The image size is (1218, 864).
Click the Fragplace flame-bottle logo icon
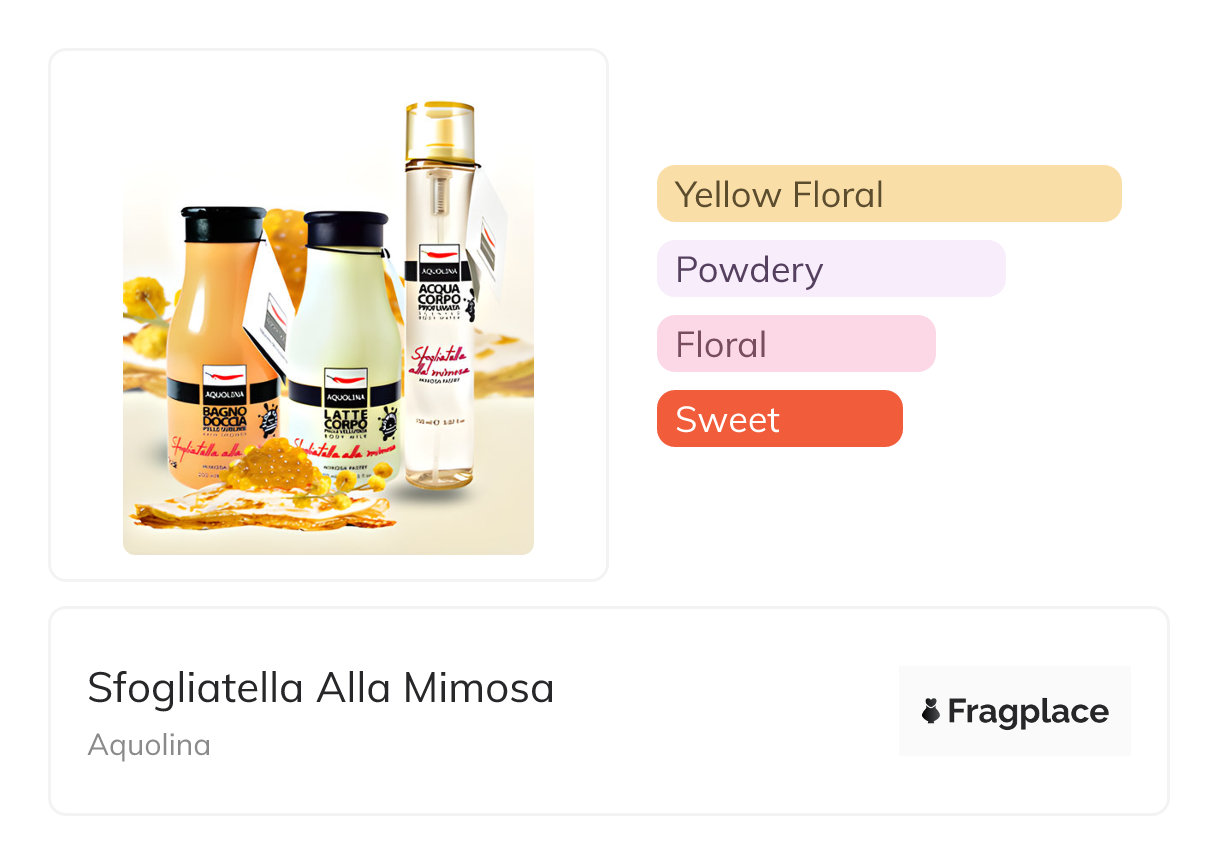[x=930, y=711]
